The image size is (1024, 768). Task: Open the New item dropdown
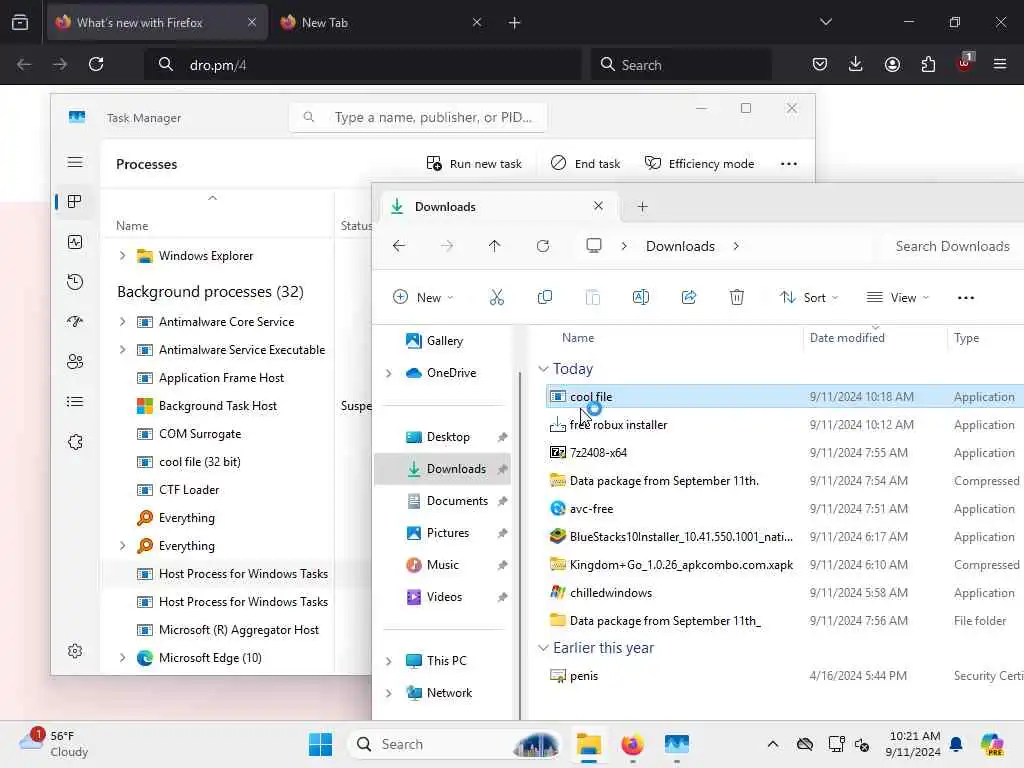tap(423, 298)
